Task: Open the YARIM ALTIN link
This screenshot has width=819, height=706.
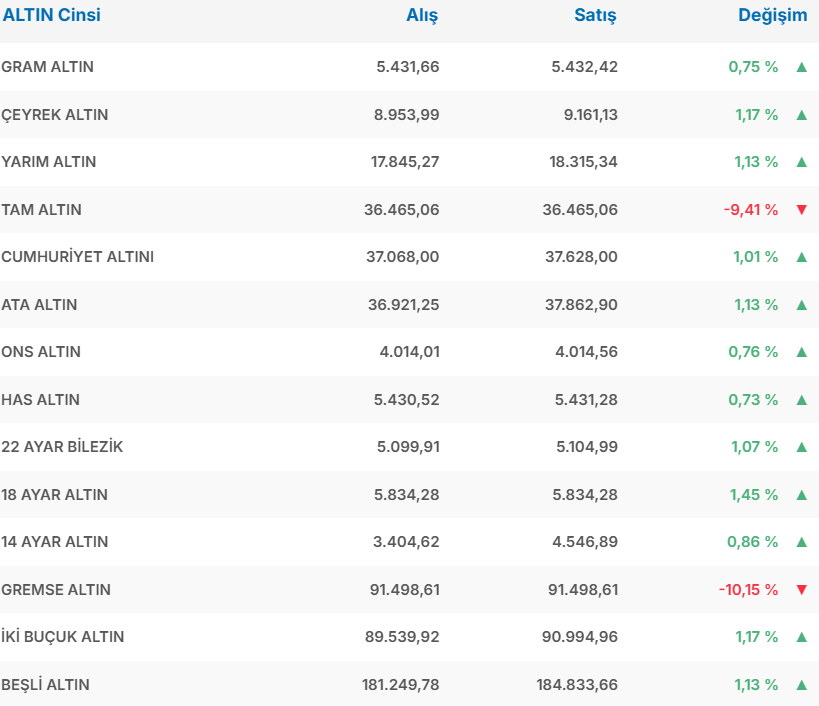Action: click(x=49, y=162)
